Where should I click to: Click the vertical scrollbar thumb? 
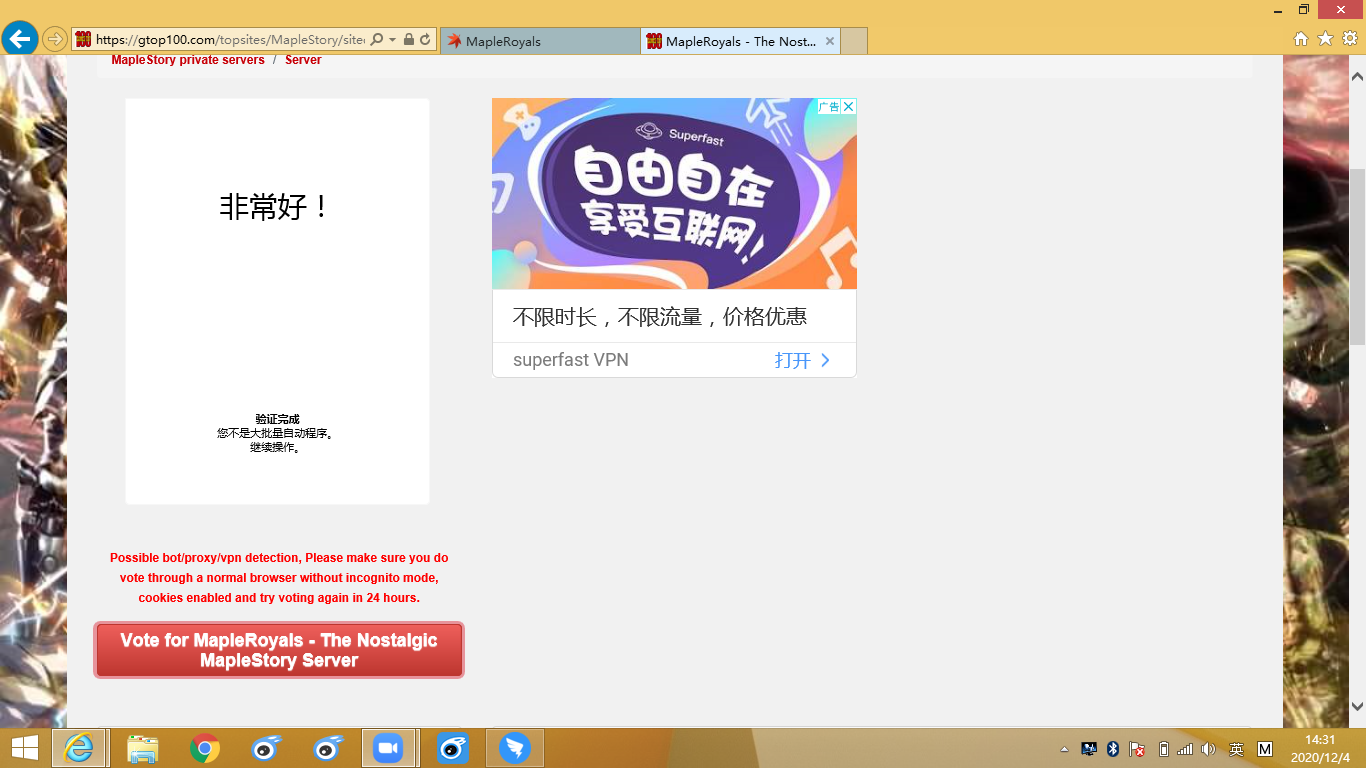pyautogui.click(x=1357, y=257)
